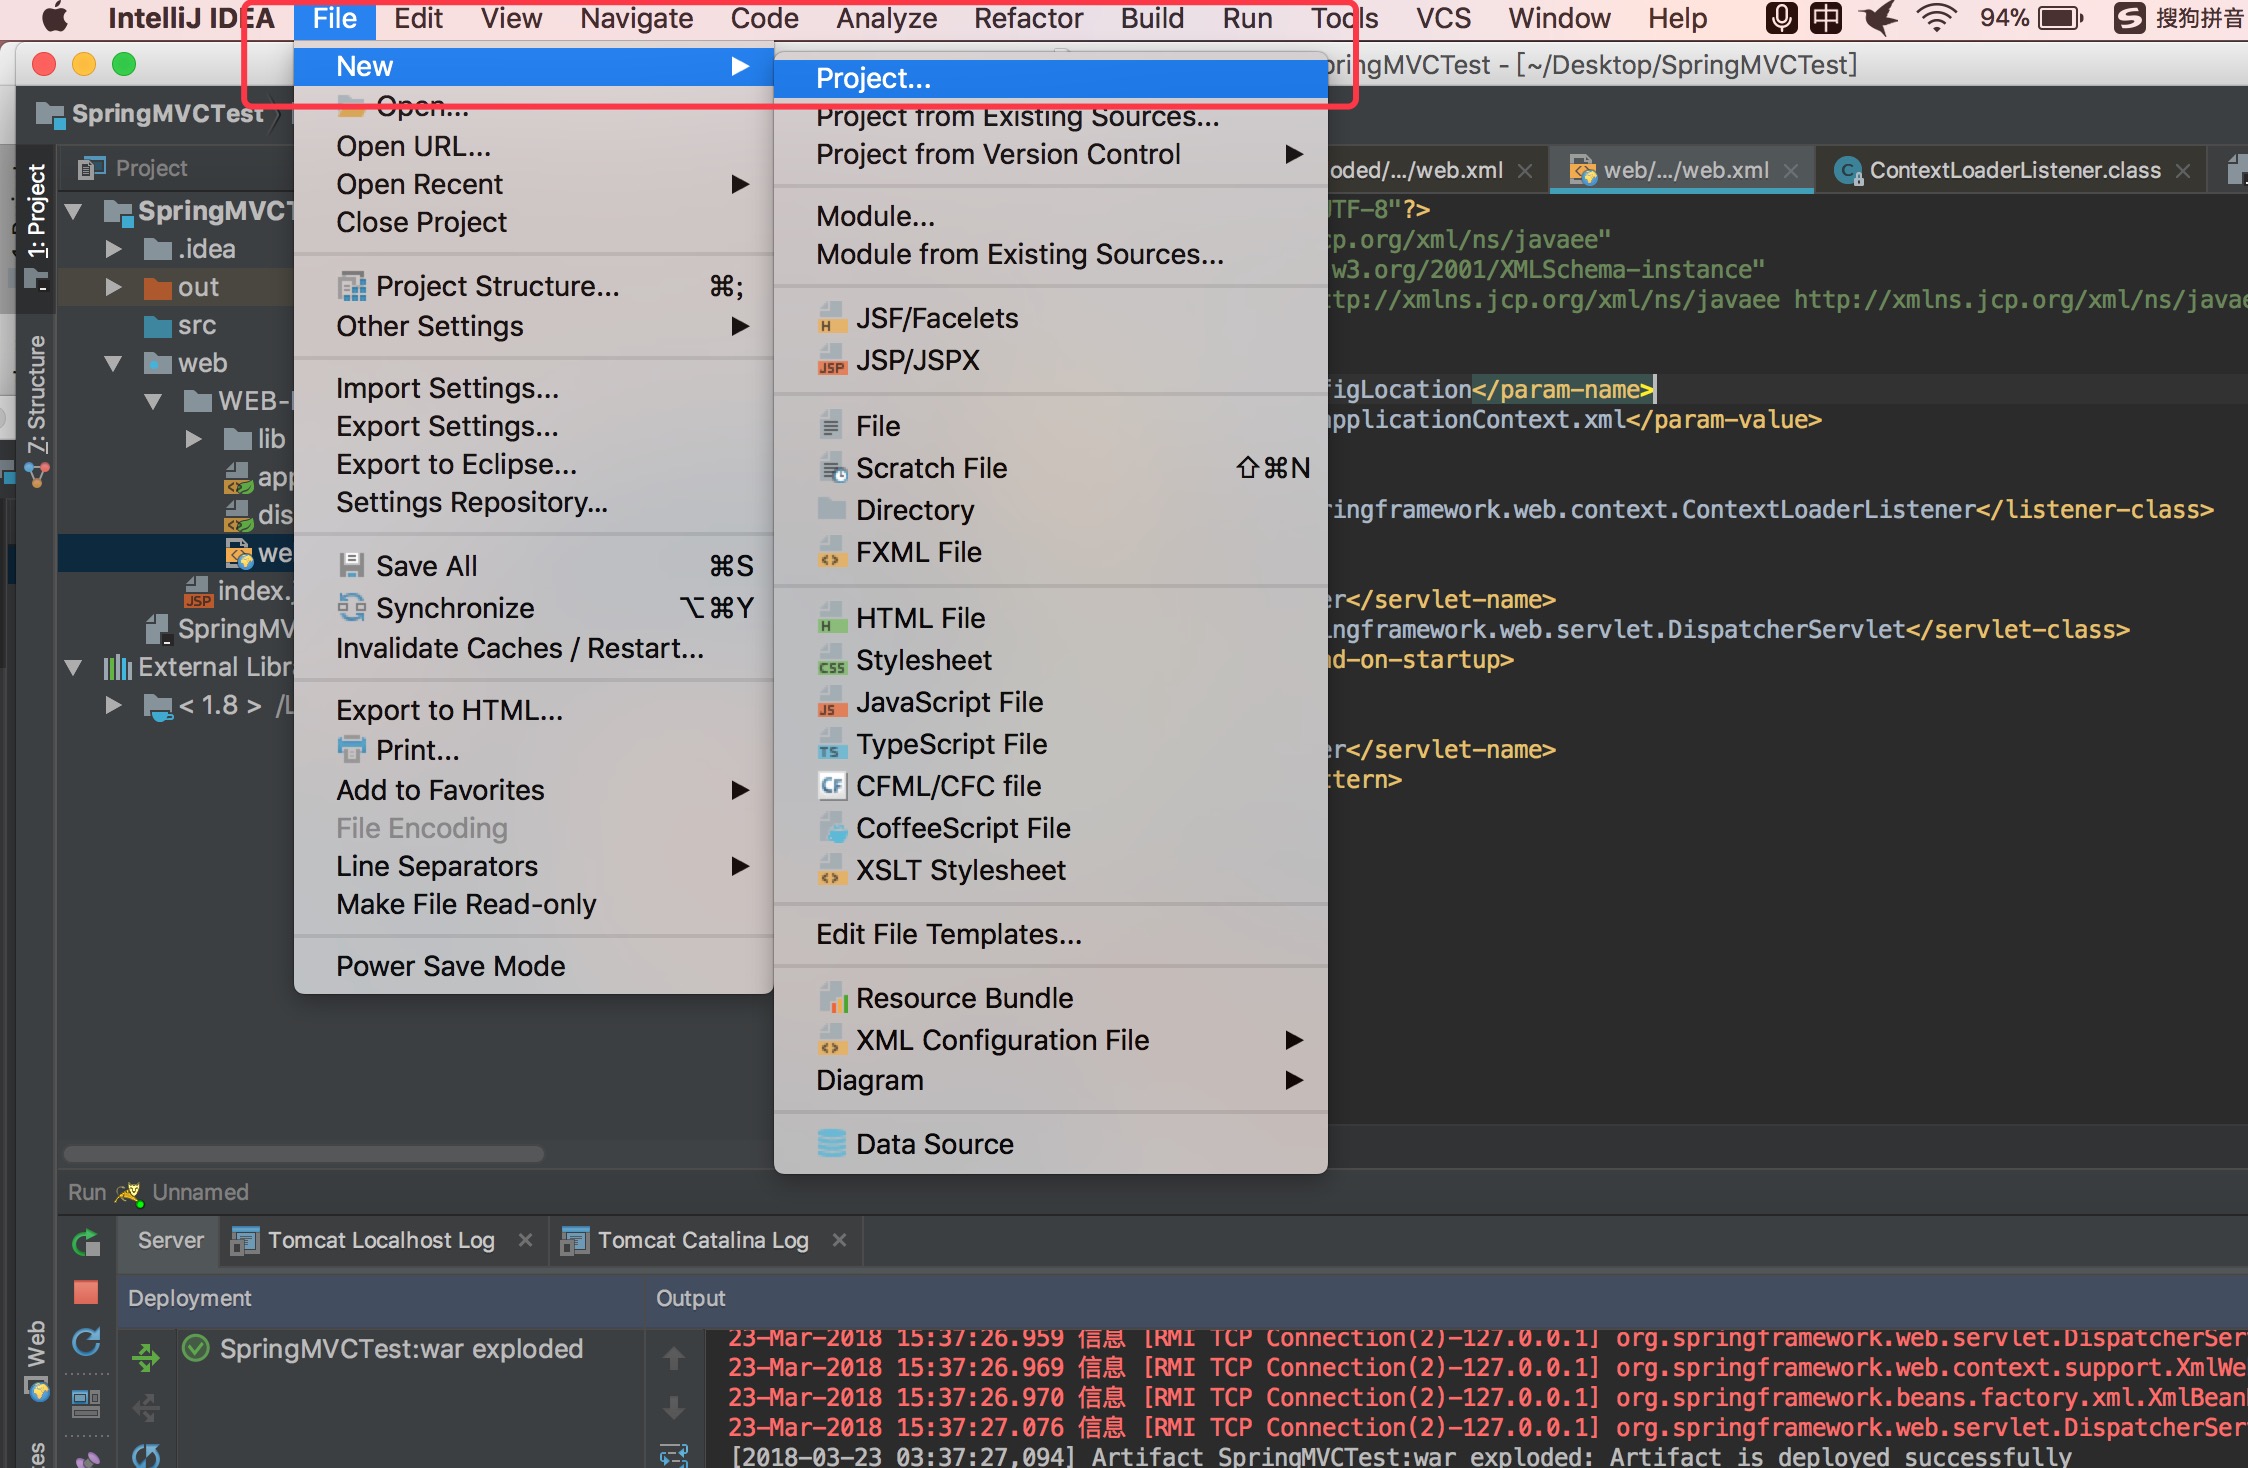Viewport: 2248px width, 1468px height.
Task: Stop the running Tomcat server
Action: [x=86, y=1293]
